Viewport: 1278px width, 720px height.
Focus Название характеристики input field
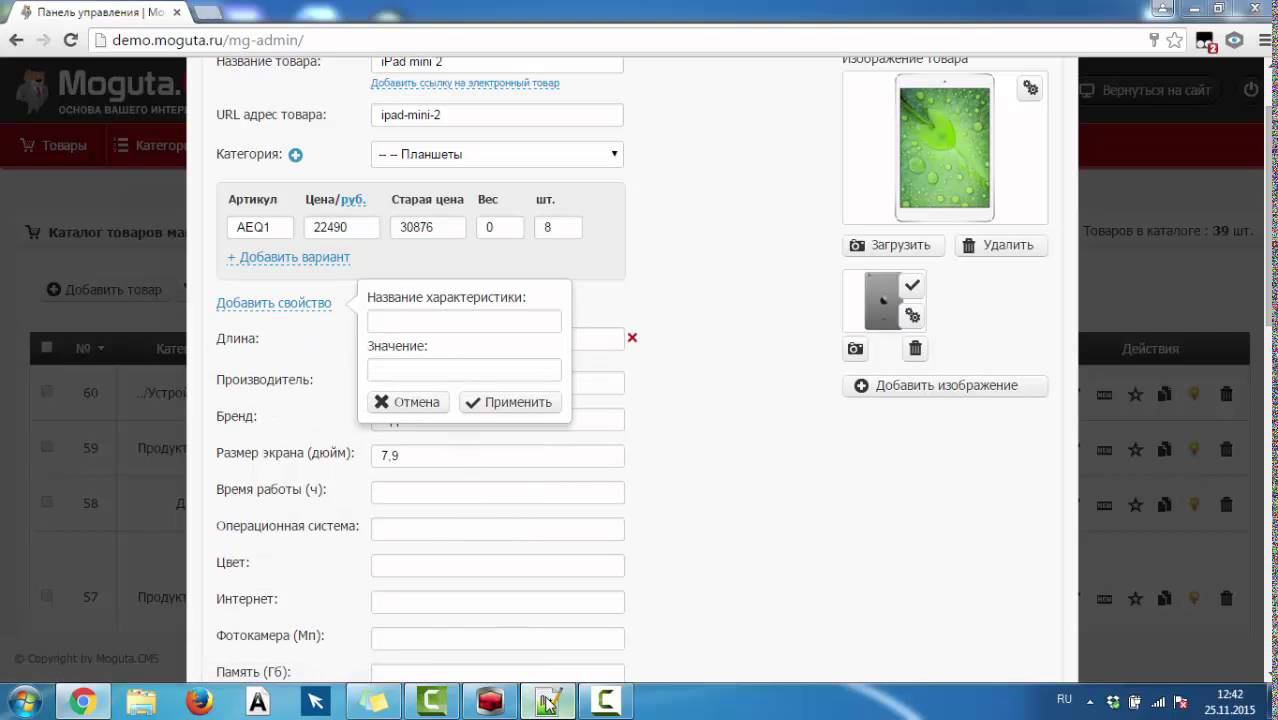[x=464, y=321]
